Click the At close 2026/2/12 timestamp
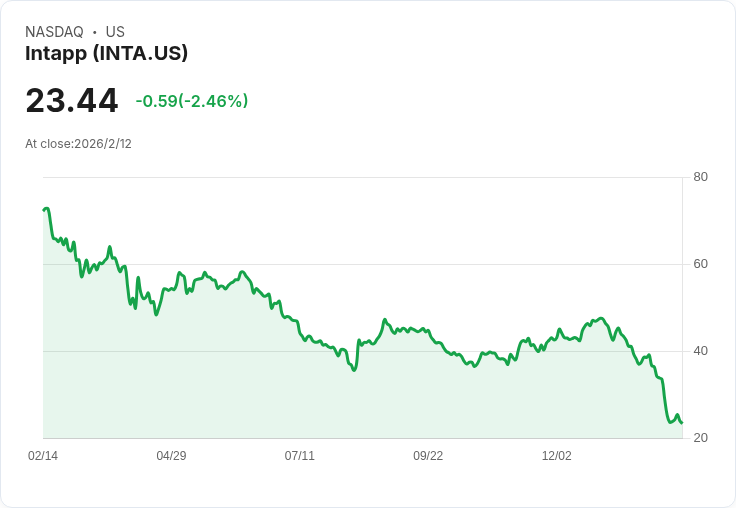 (78, 144)
